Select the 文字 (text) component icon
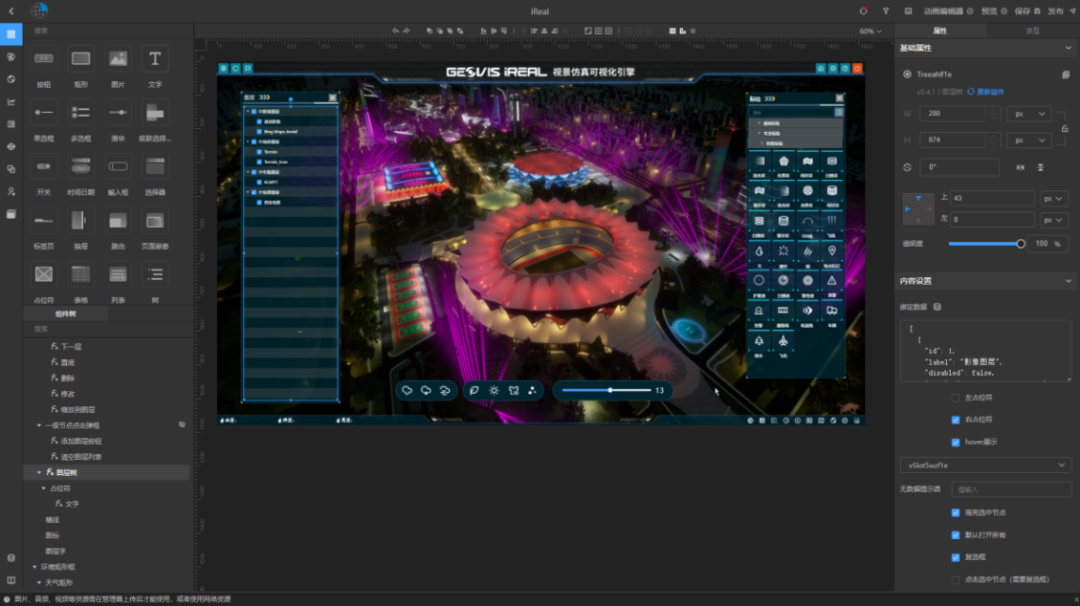 [155, 59]
